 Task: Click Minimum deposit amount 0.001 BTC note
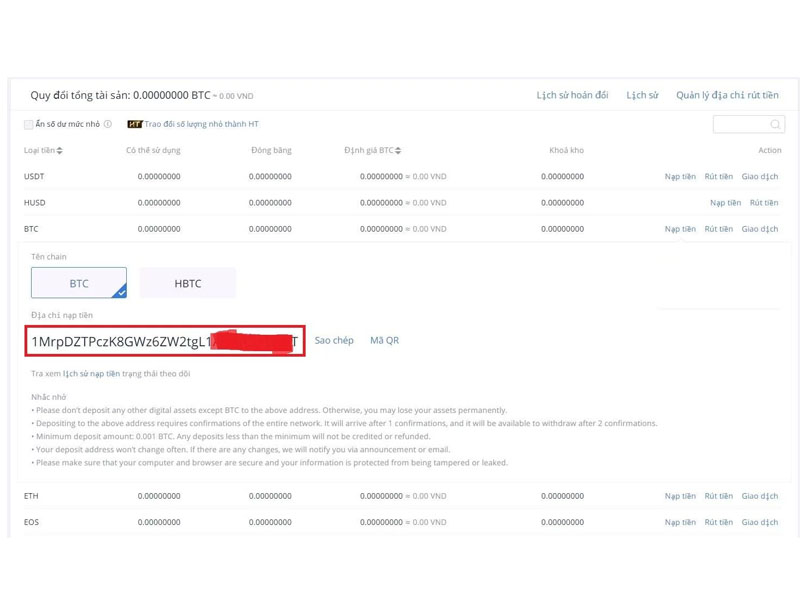pos(233,437)
